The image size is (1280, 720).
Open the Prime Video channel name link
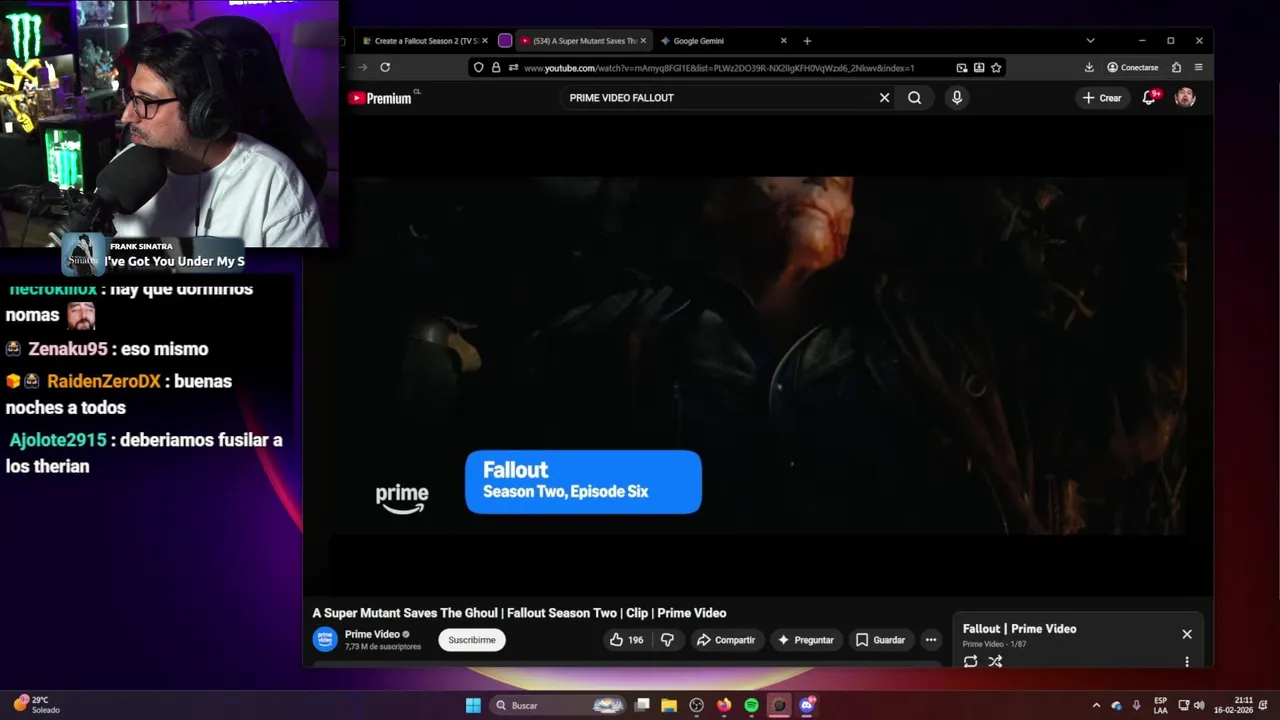[372, 634]
